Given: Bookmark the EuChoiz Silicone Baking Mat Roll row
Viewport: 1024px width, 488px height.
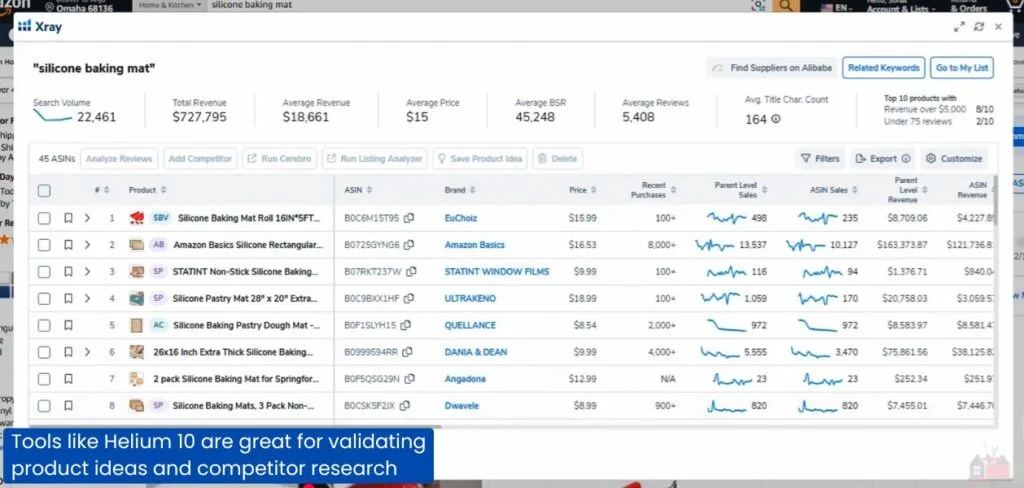Looking at the screenshot, I should [68, 218].
